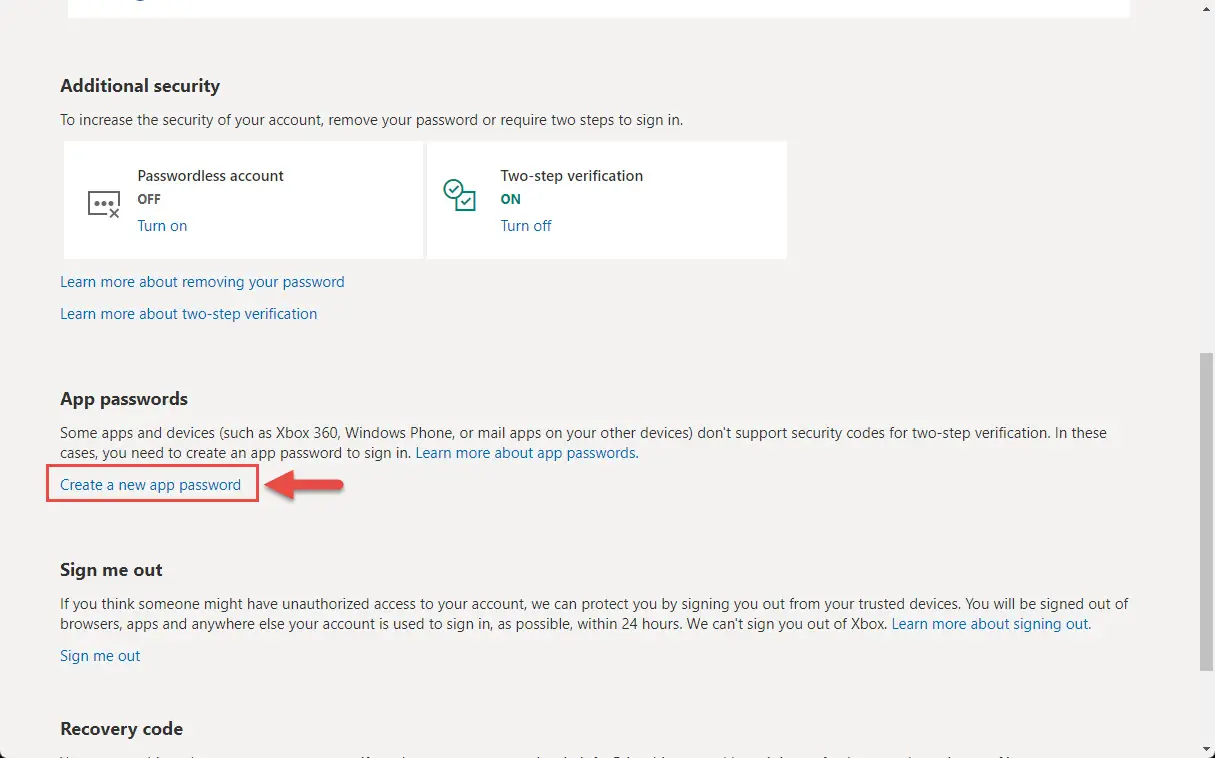Click the OFF status under Passwordless account

tap(149, 199)
